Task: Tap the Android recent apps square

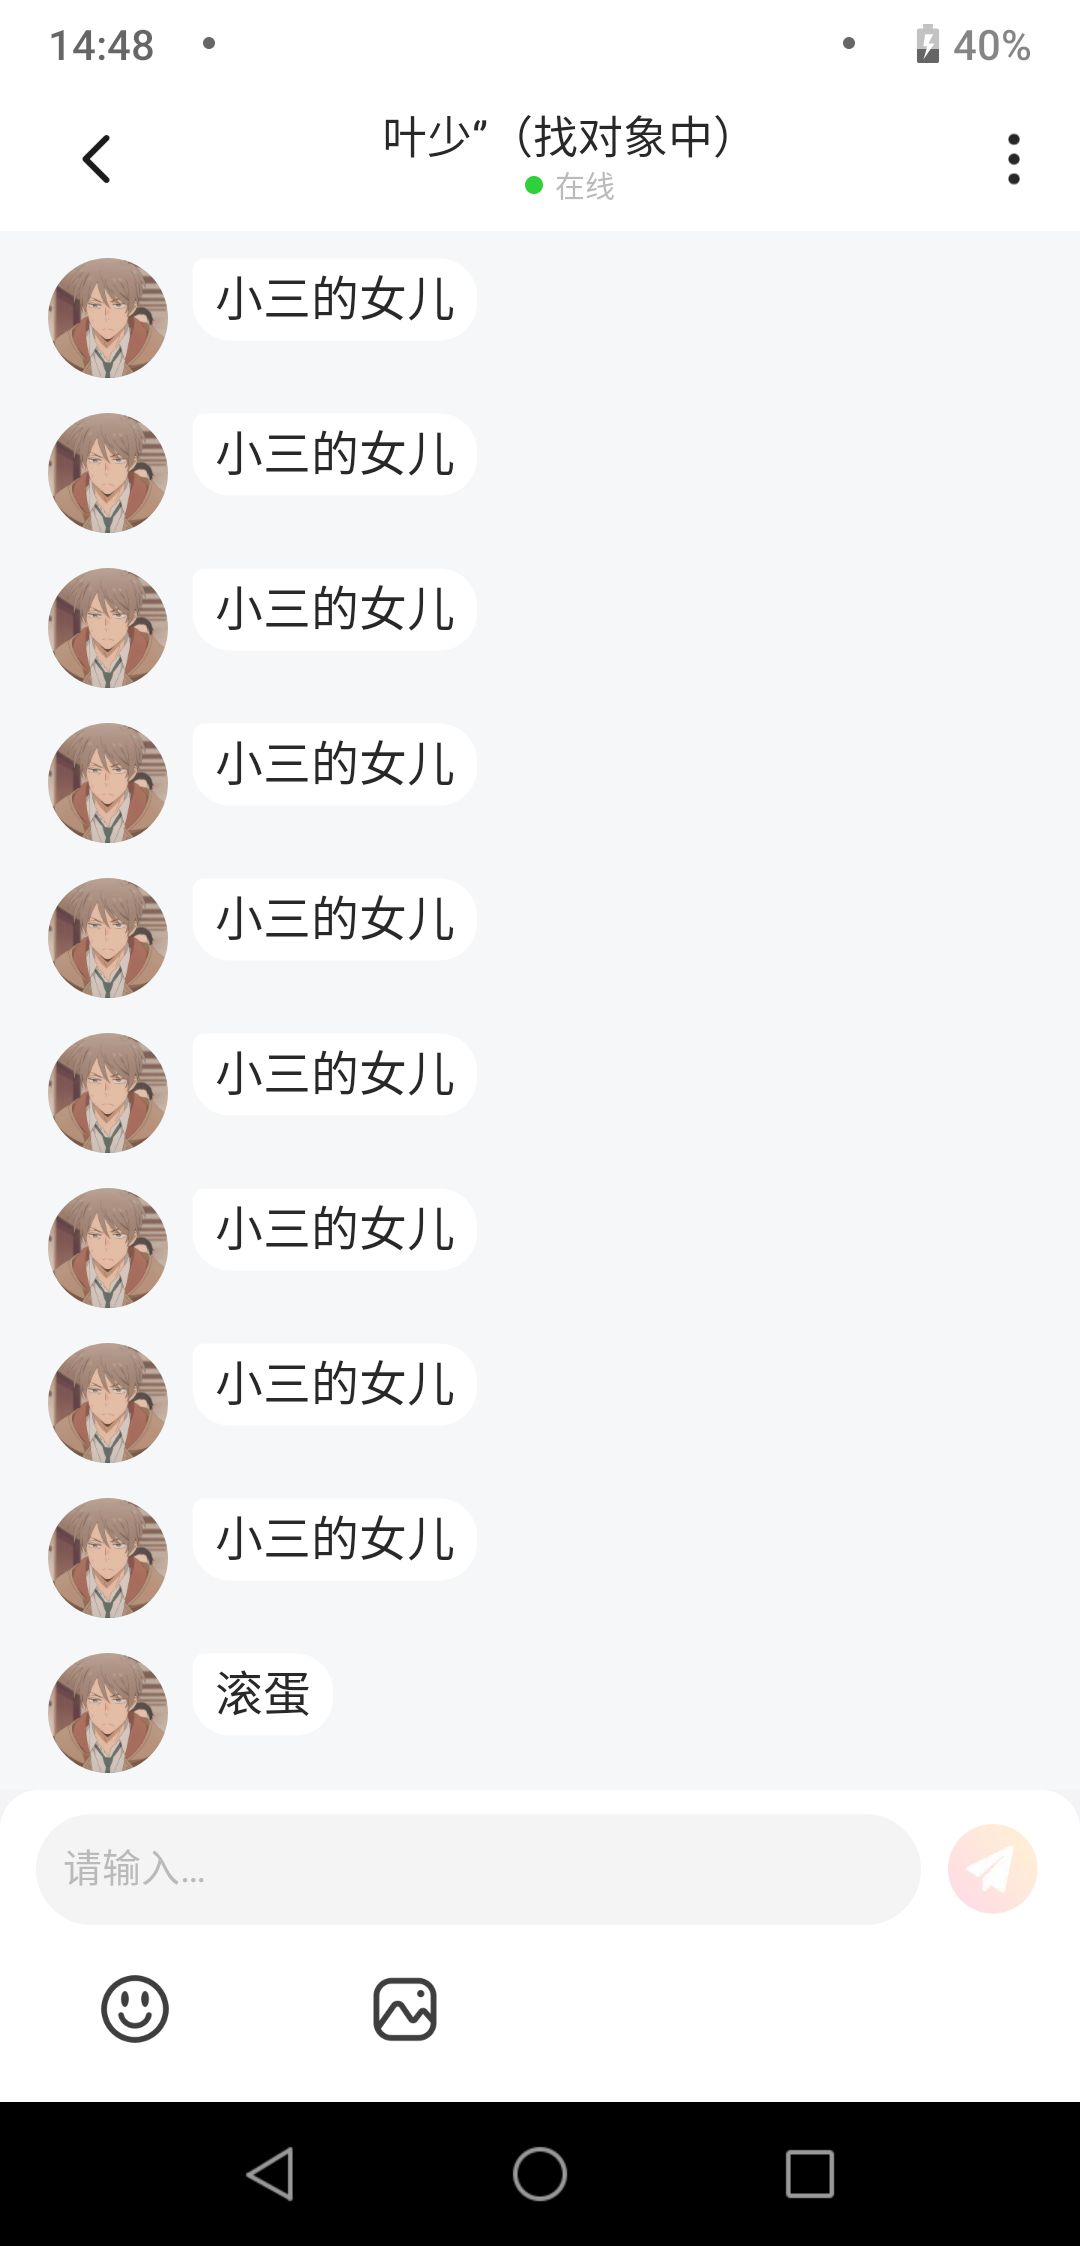Action: (x=810, y=2174)
